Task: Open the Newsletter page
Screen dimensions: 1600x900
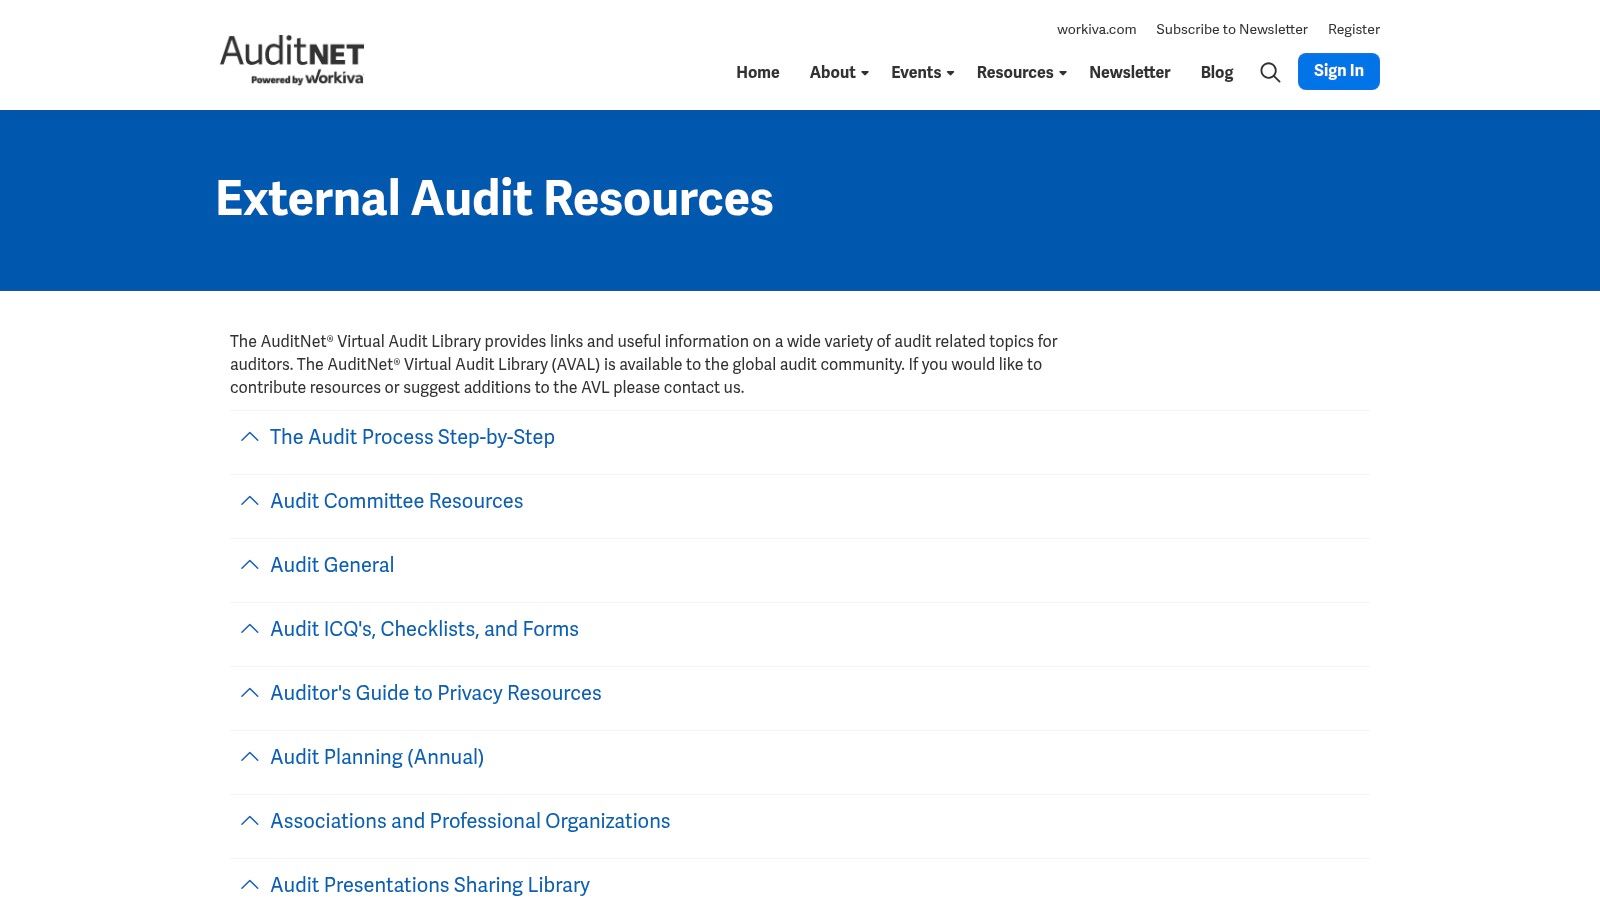Action: point(1130,72)
